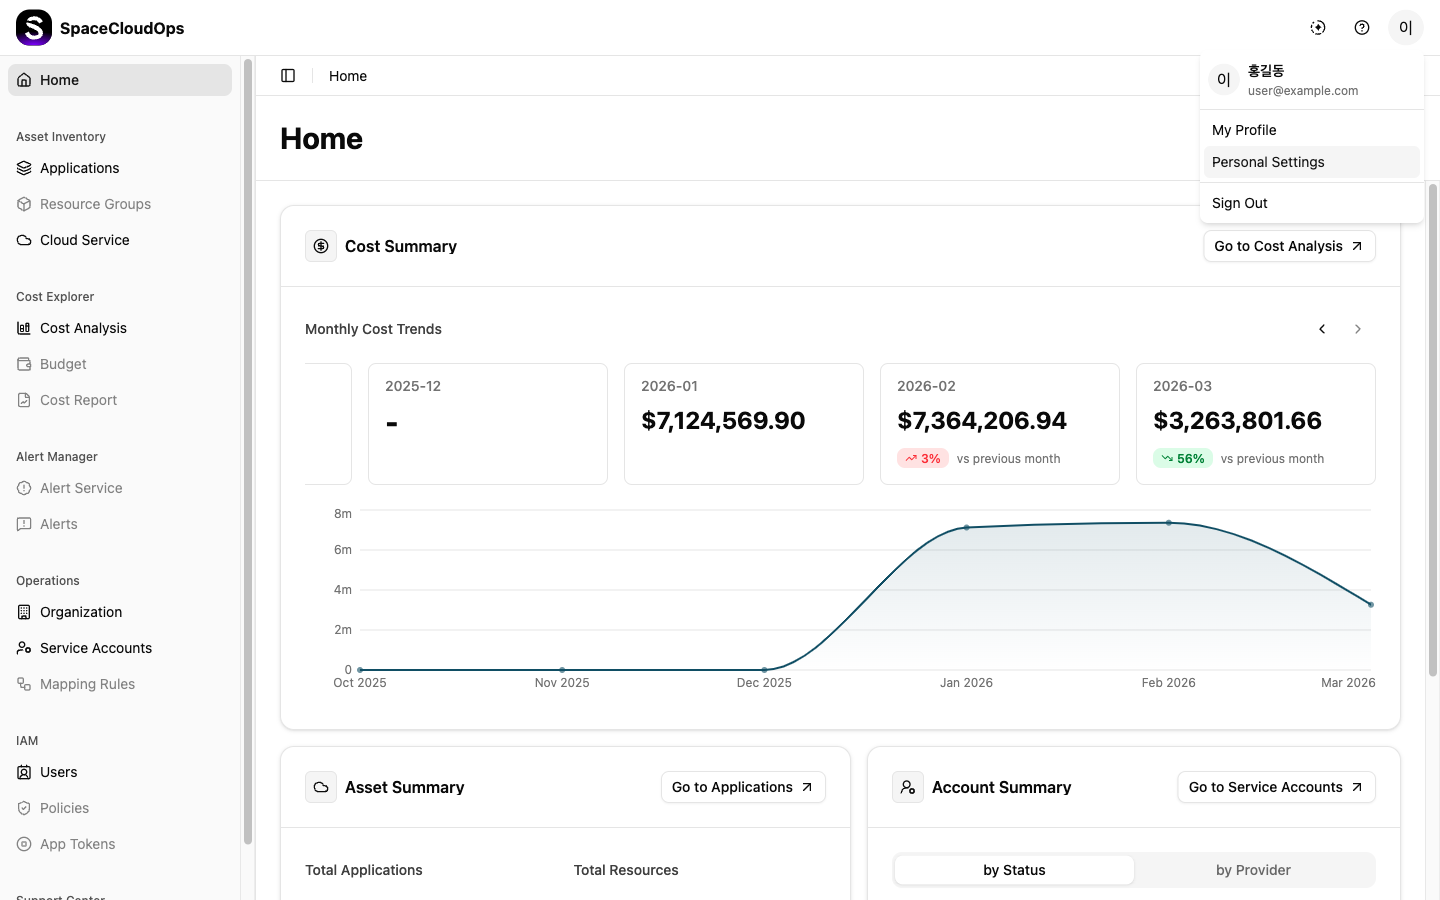Open the Users page under IAM
This screenshot has height=900, width=1440.
(x=58, y=772)
